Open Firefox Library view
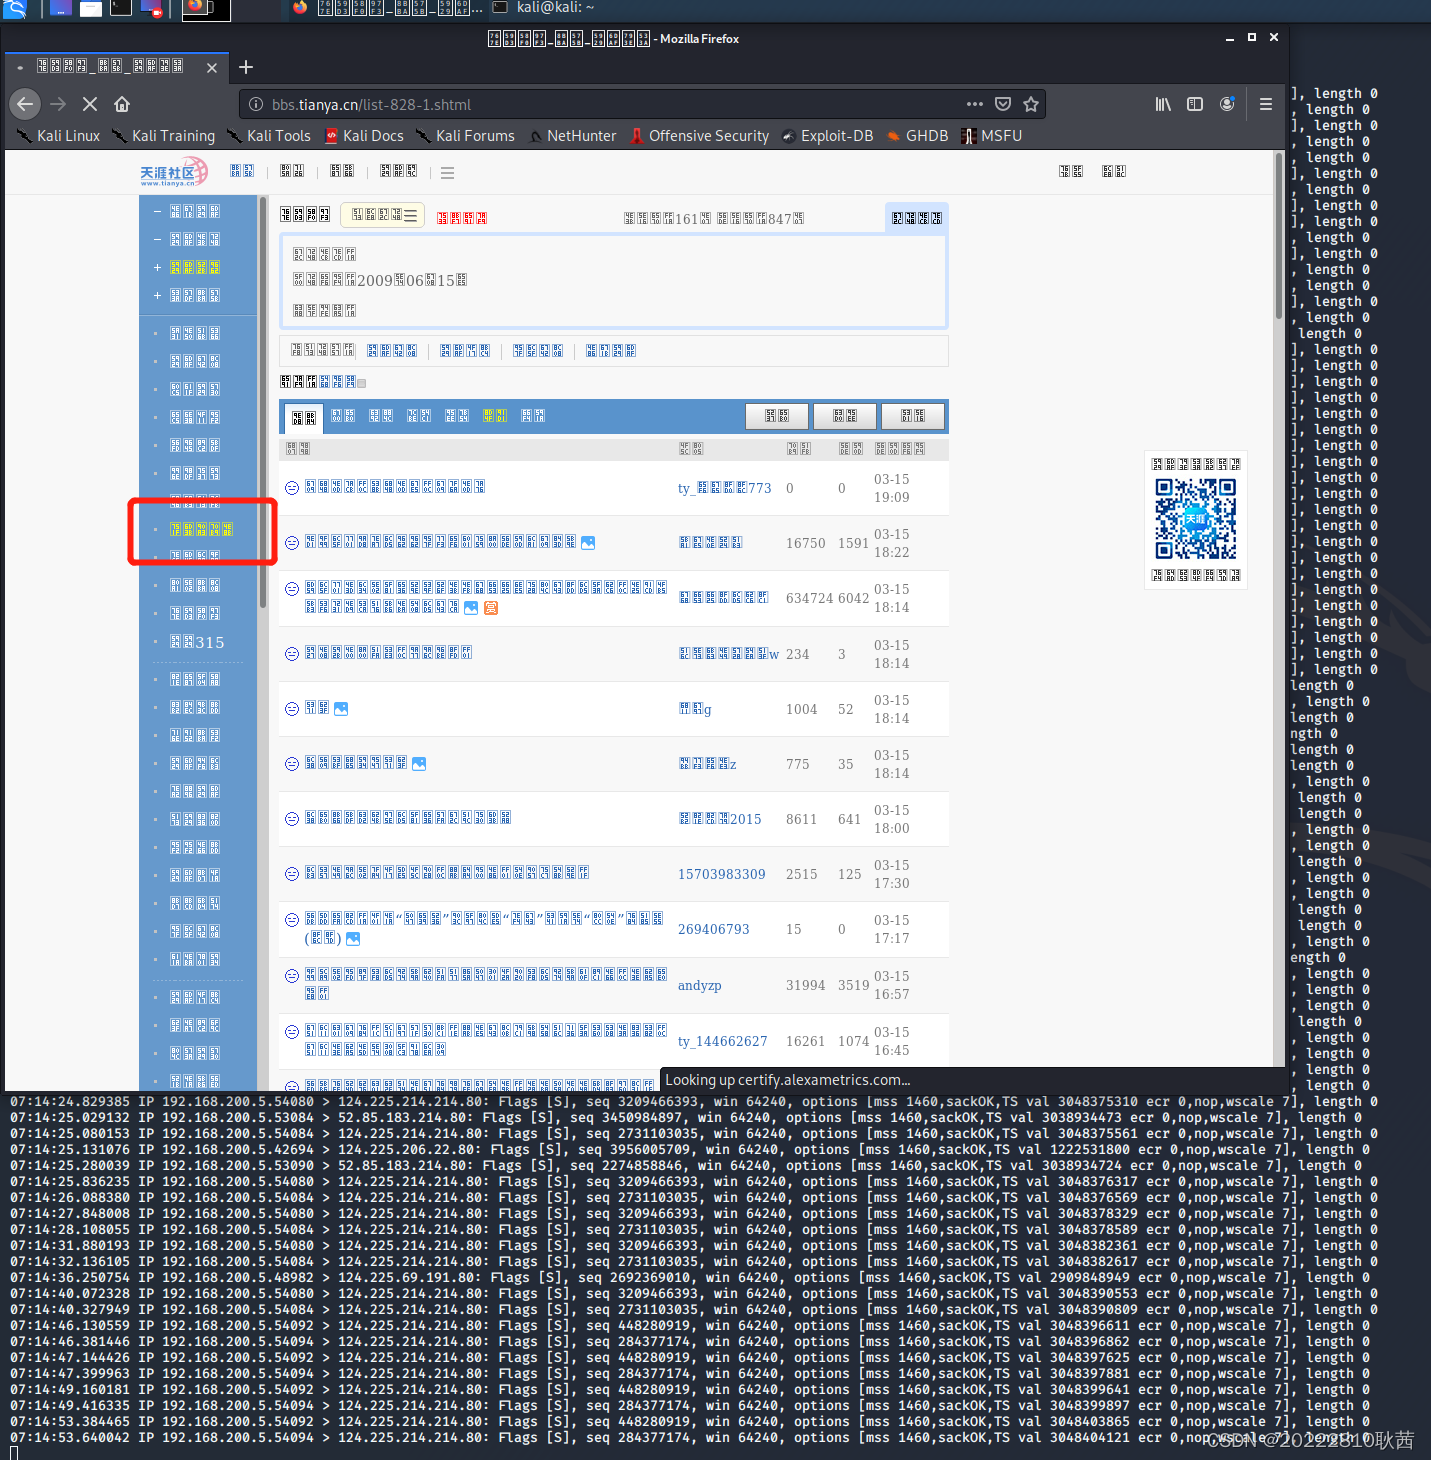Viewport: 1431px width, 1460px height. pyautogui.click(x=1163, y=104)
